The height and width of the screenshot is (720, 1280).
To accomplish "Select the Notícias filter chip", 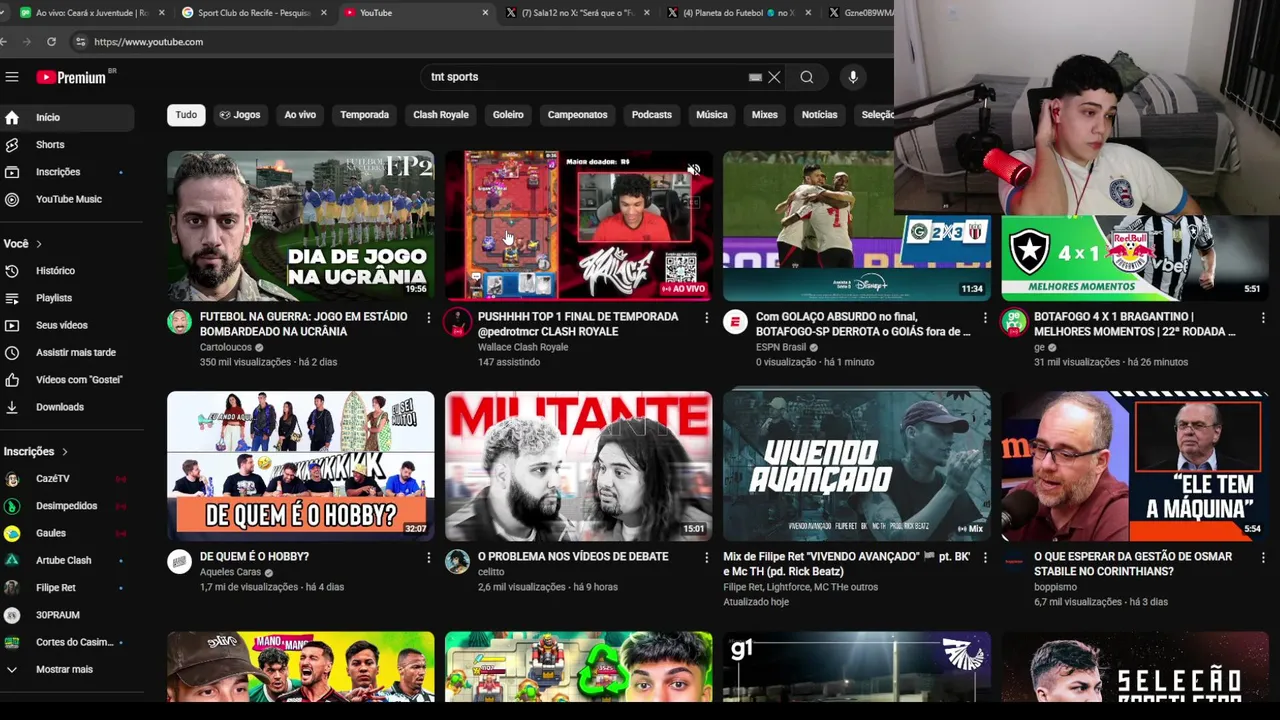I will coord(819,115).
